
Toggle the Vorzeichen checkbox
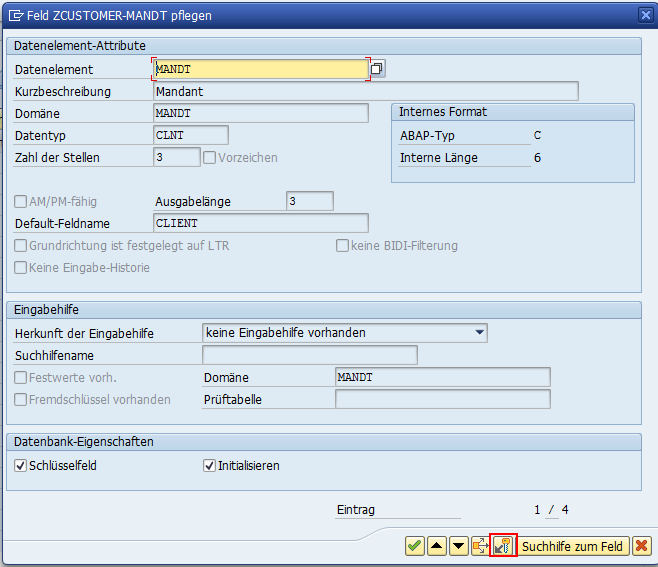click(209, 158)
